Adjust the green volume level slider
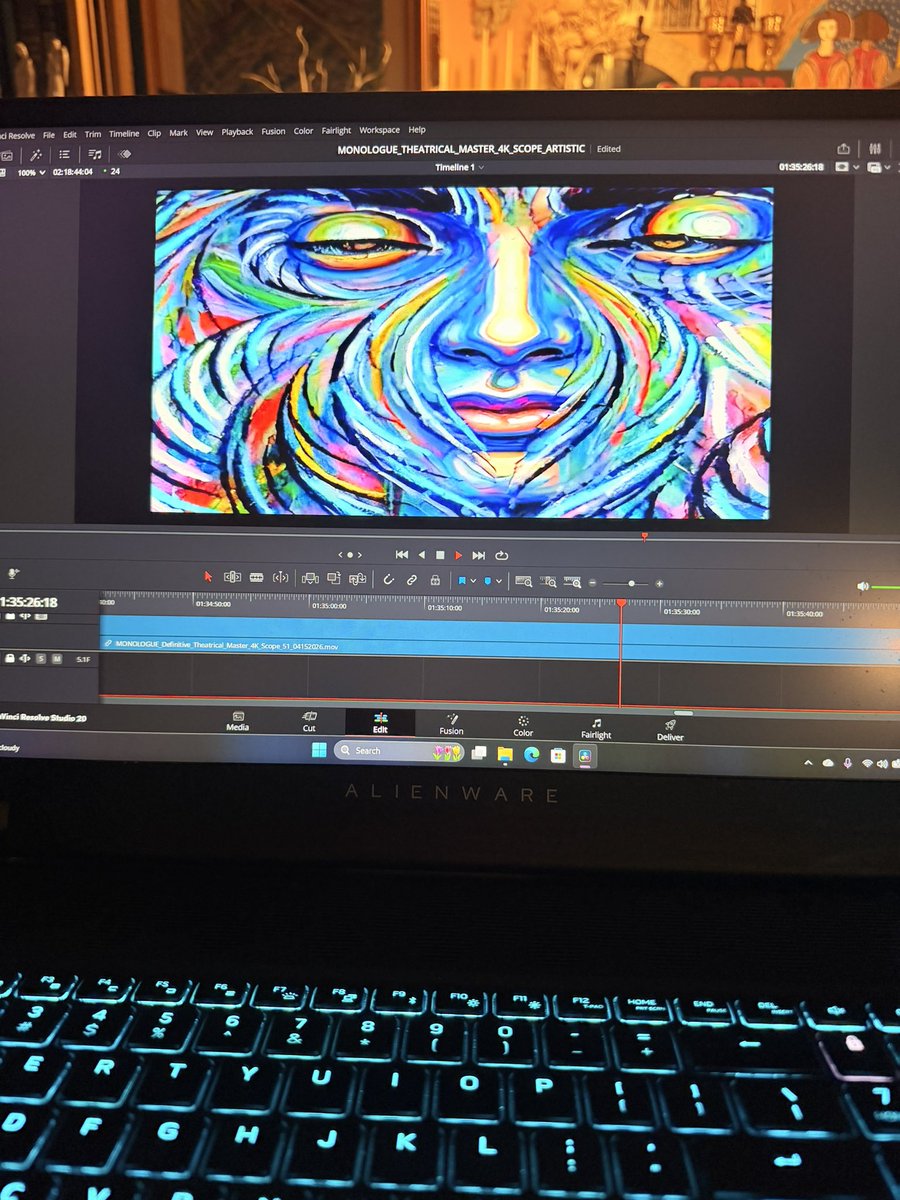Screen dimensions: 900x1200 pyautogui.click(x=886, y=588)
